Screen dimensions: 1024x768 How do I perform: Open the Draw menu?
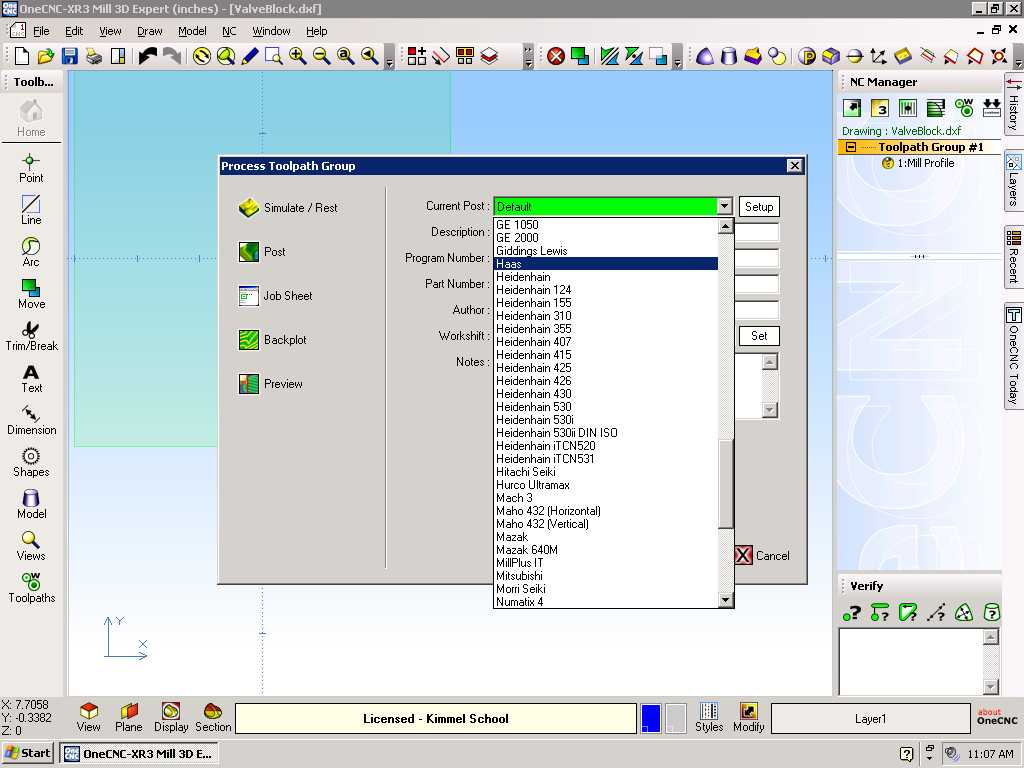tap(150, 31)
